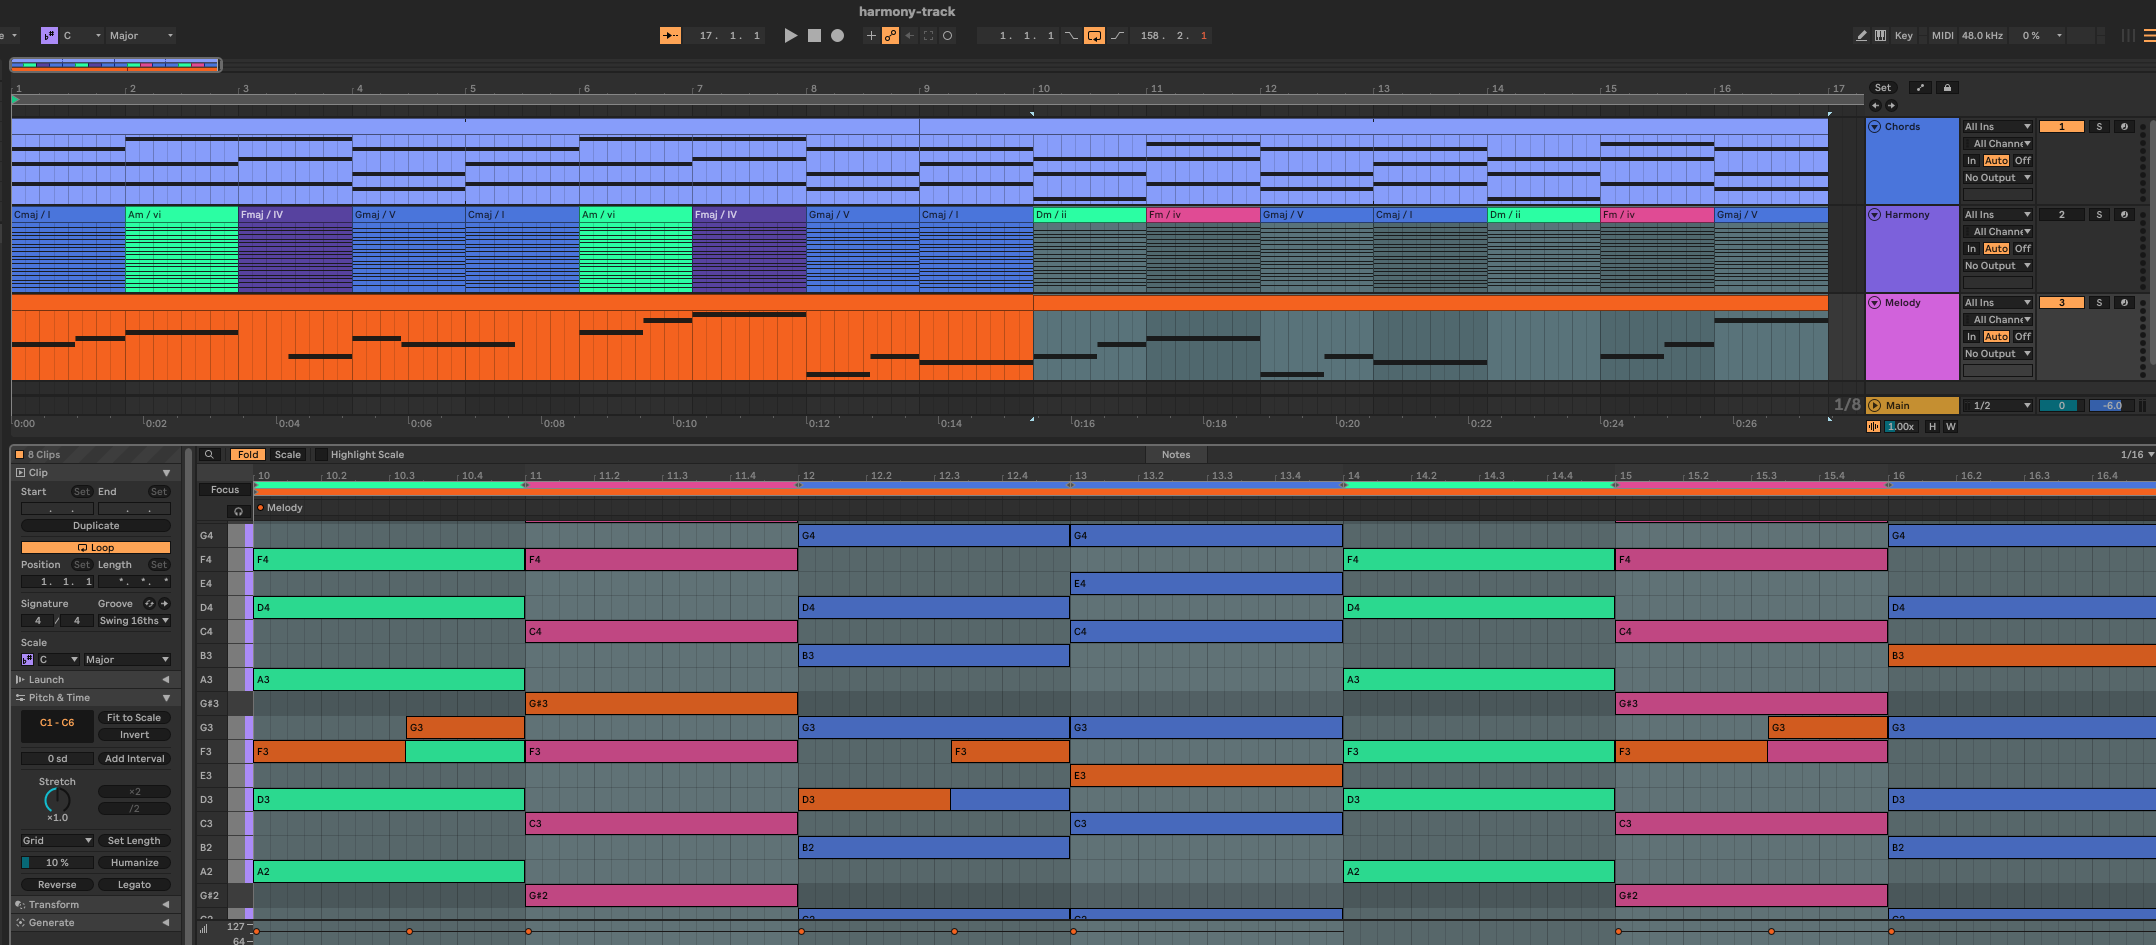Image resolution: width=2156 pixels, height=945 pixels.
Task: Stop playback with the square Stop button
Action: 814,36
